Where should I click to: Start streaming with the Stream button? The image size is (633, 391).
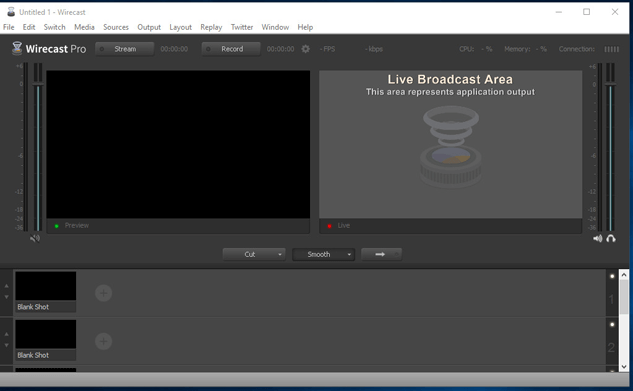(x=125, y=49)
